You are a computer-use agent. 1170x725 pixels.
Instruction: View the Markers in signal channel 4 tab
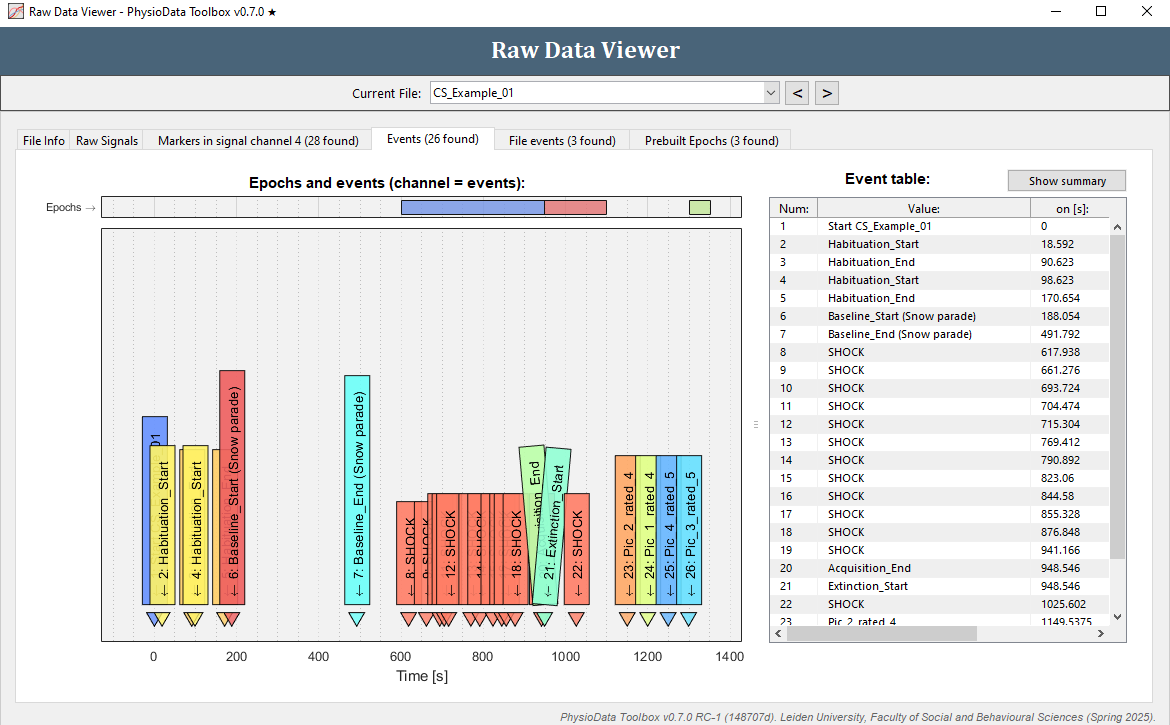[256, 140]
